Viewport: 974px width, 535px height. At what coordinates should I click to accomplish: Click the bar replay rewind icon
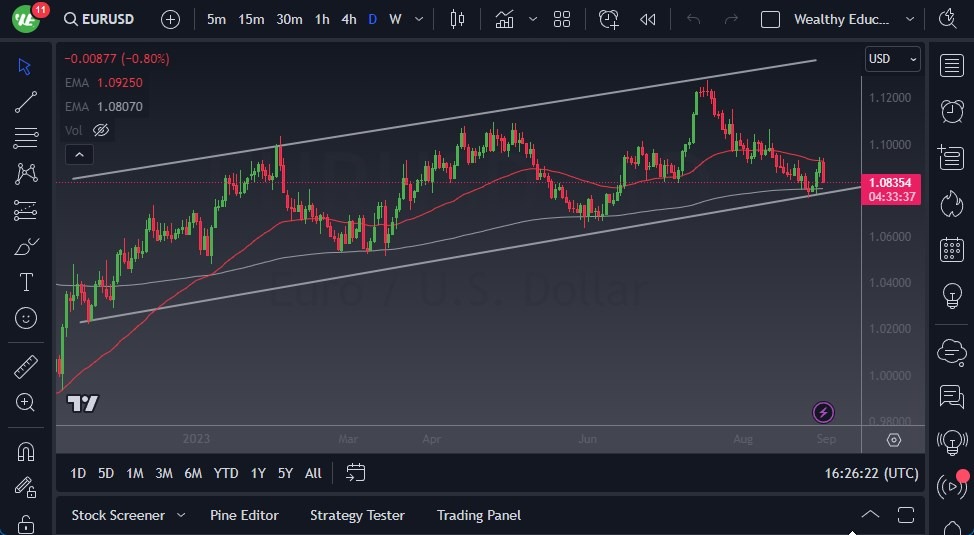648,19
